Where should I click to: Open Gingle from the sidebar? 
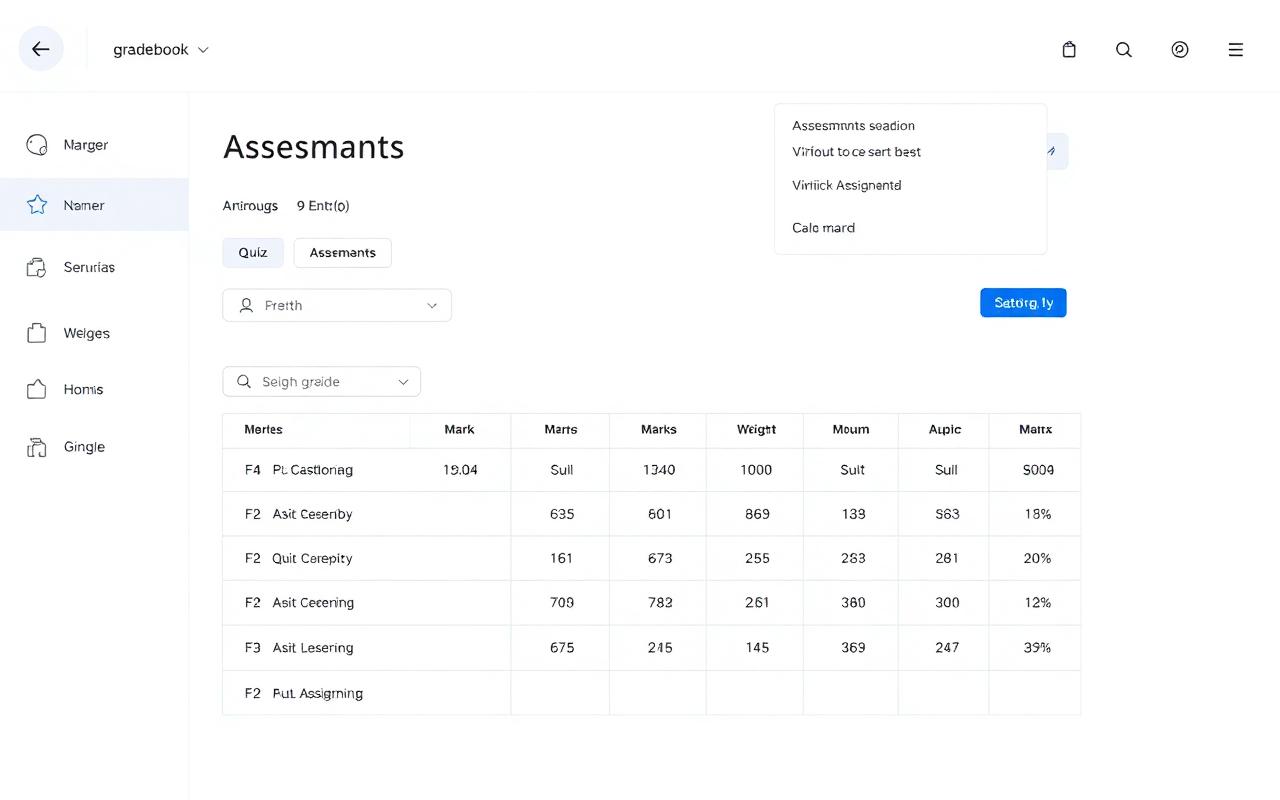pyautogui.click(x=94, y=447)
